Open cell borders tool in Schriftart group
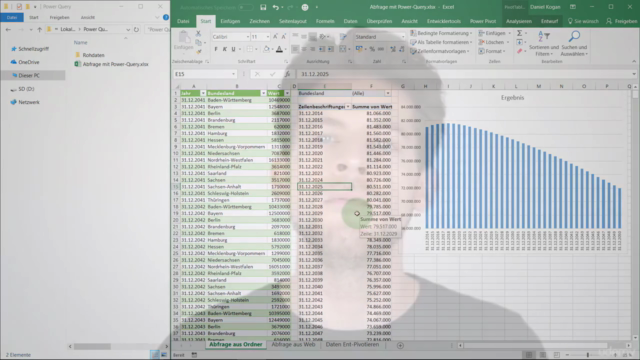640x360 pixels. point(249,49)
